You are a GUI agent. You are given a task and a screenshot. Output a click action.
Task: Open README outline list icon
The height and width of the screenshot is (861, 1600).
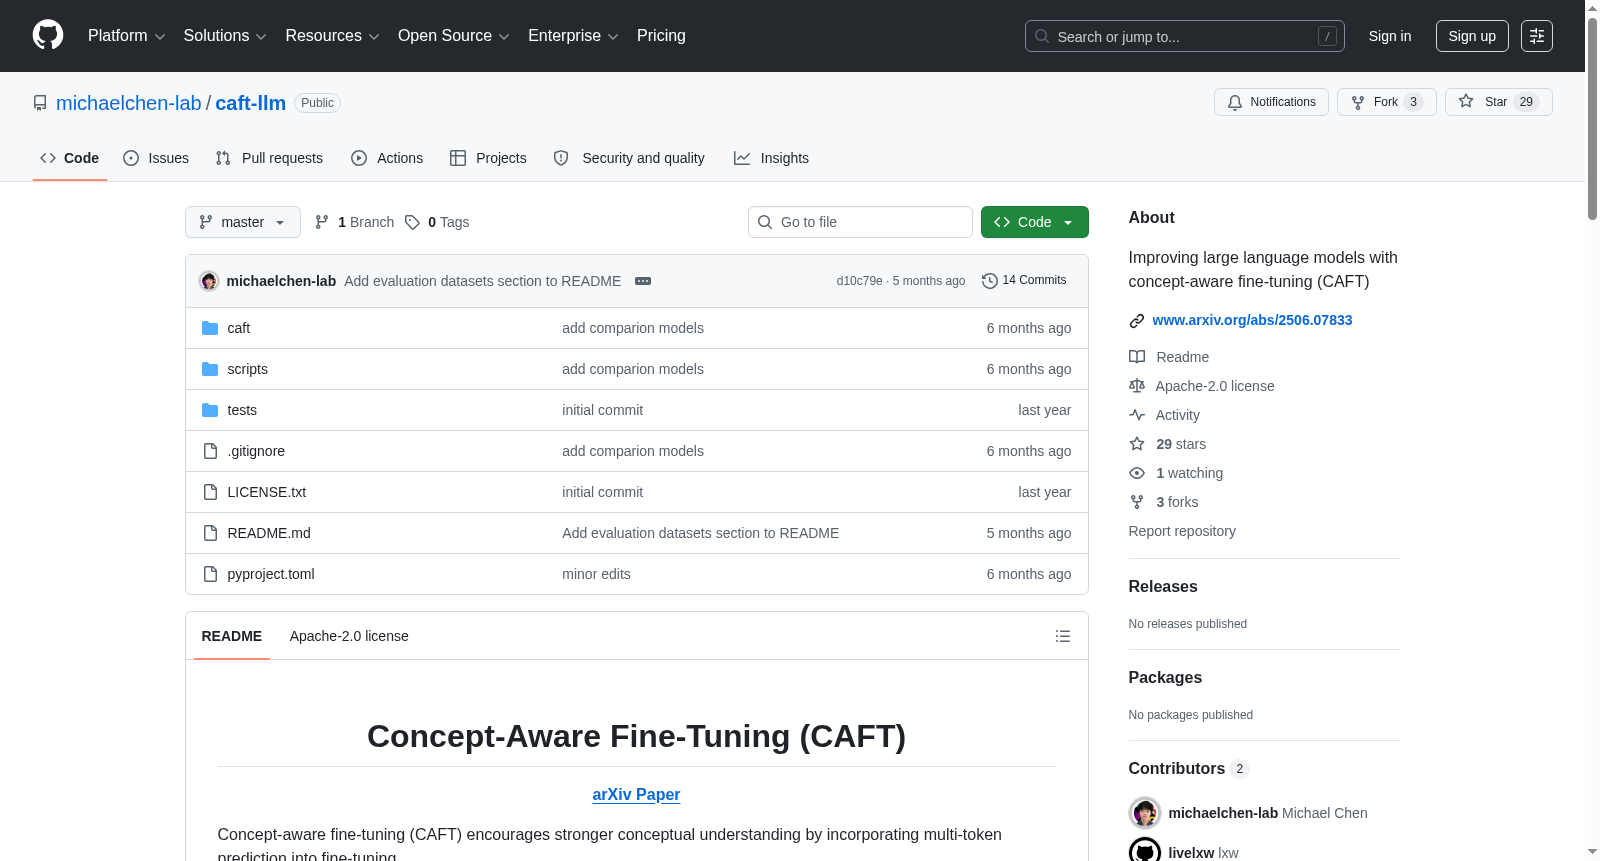click(x=1063, y=636)
